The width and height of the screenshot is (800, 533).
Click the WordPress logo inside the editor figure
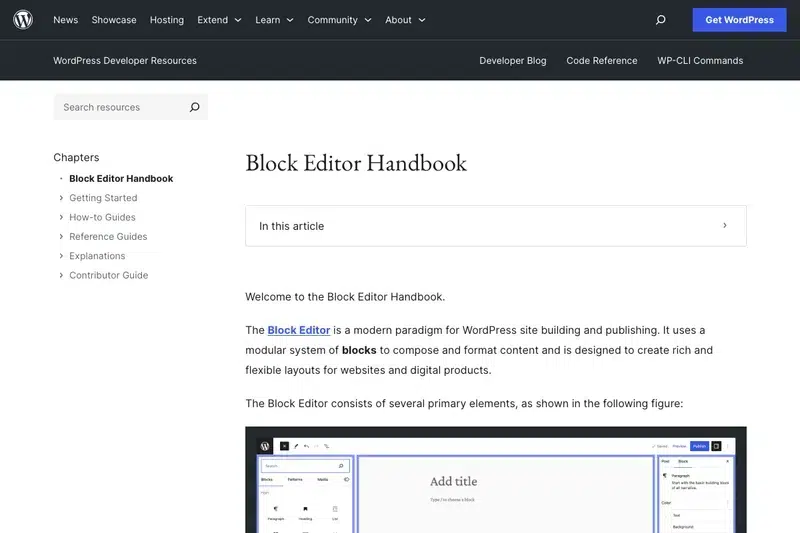point(265,446)
